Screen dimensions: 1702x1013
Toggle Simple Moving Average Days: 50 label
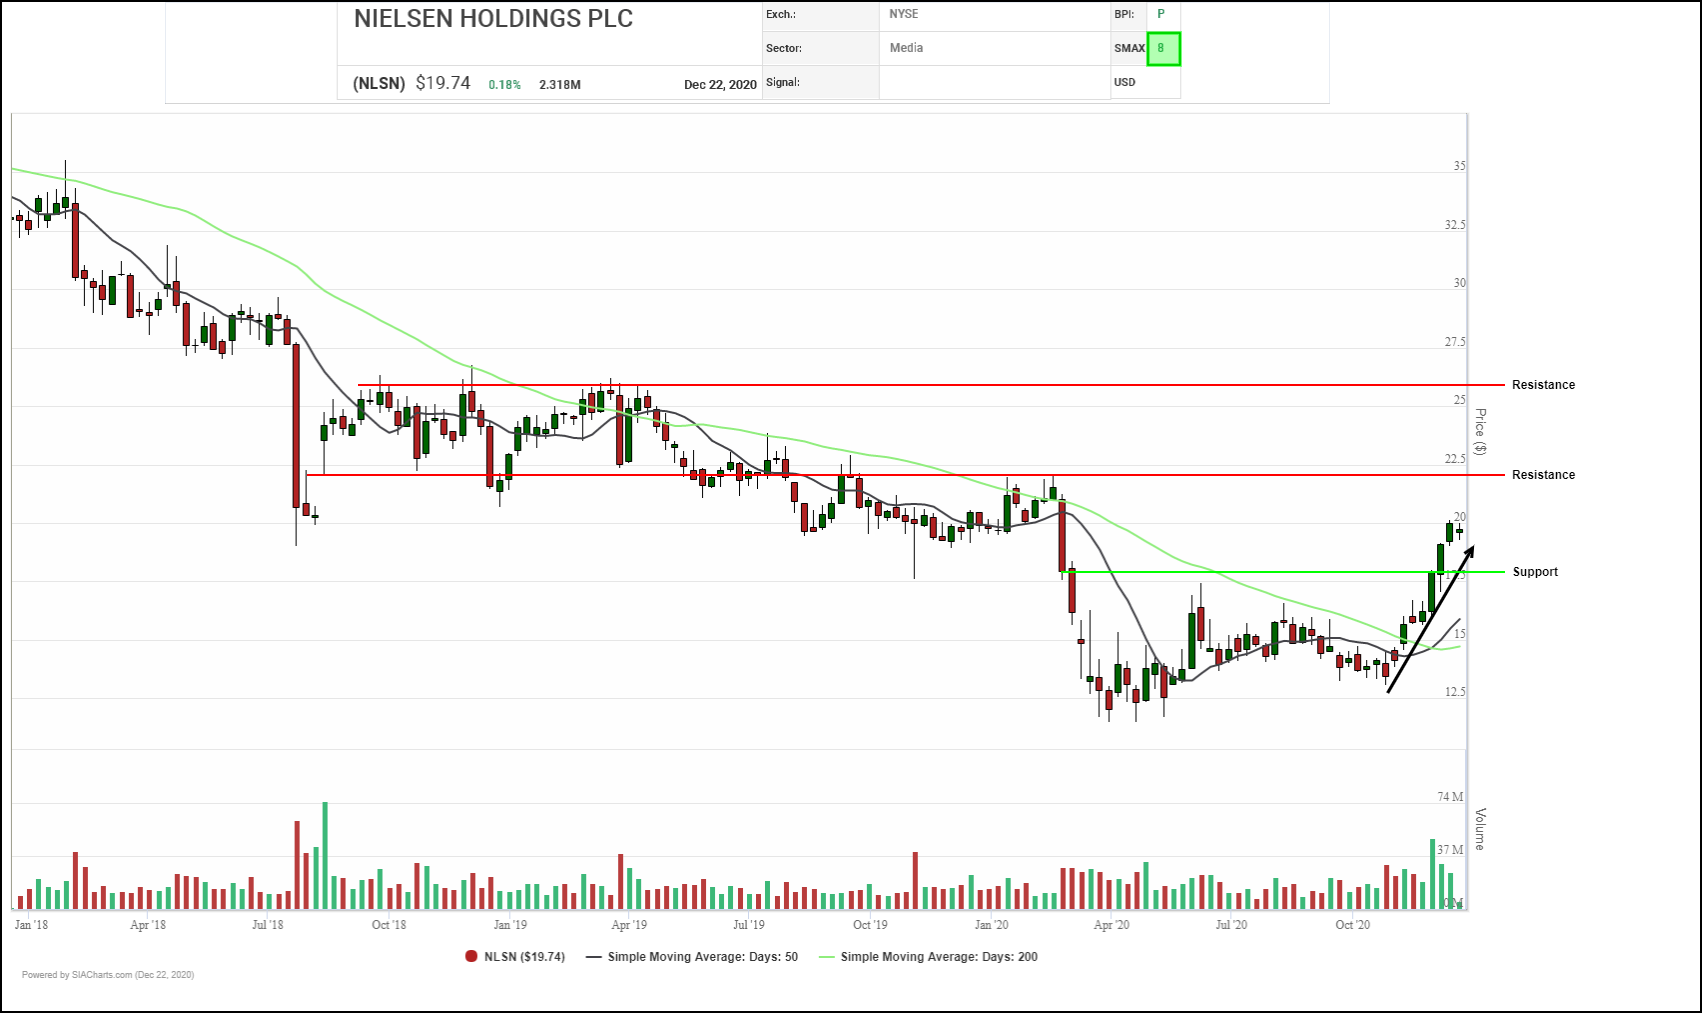[x=702, y=957]
